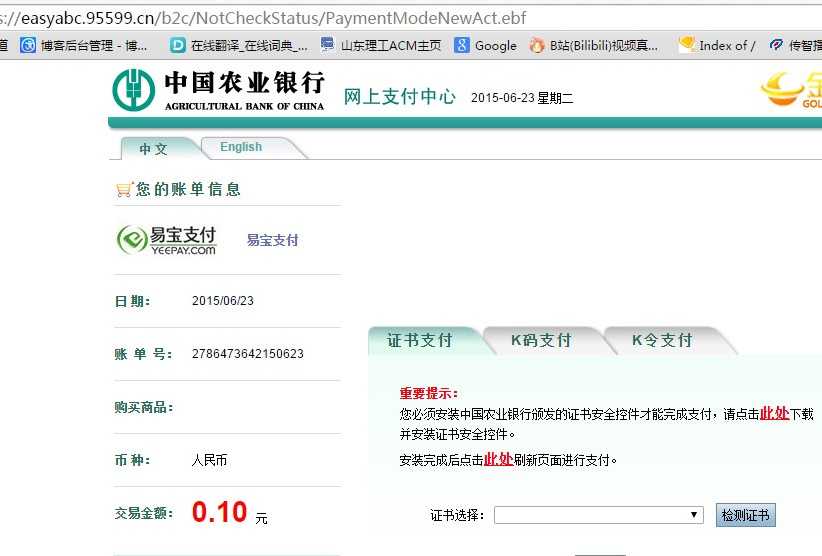The image size is (822, 556).
Task: Click the shopping cart icon beside 您的账单信息
Action: [124, 190]
